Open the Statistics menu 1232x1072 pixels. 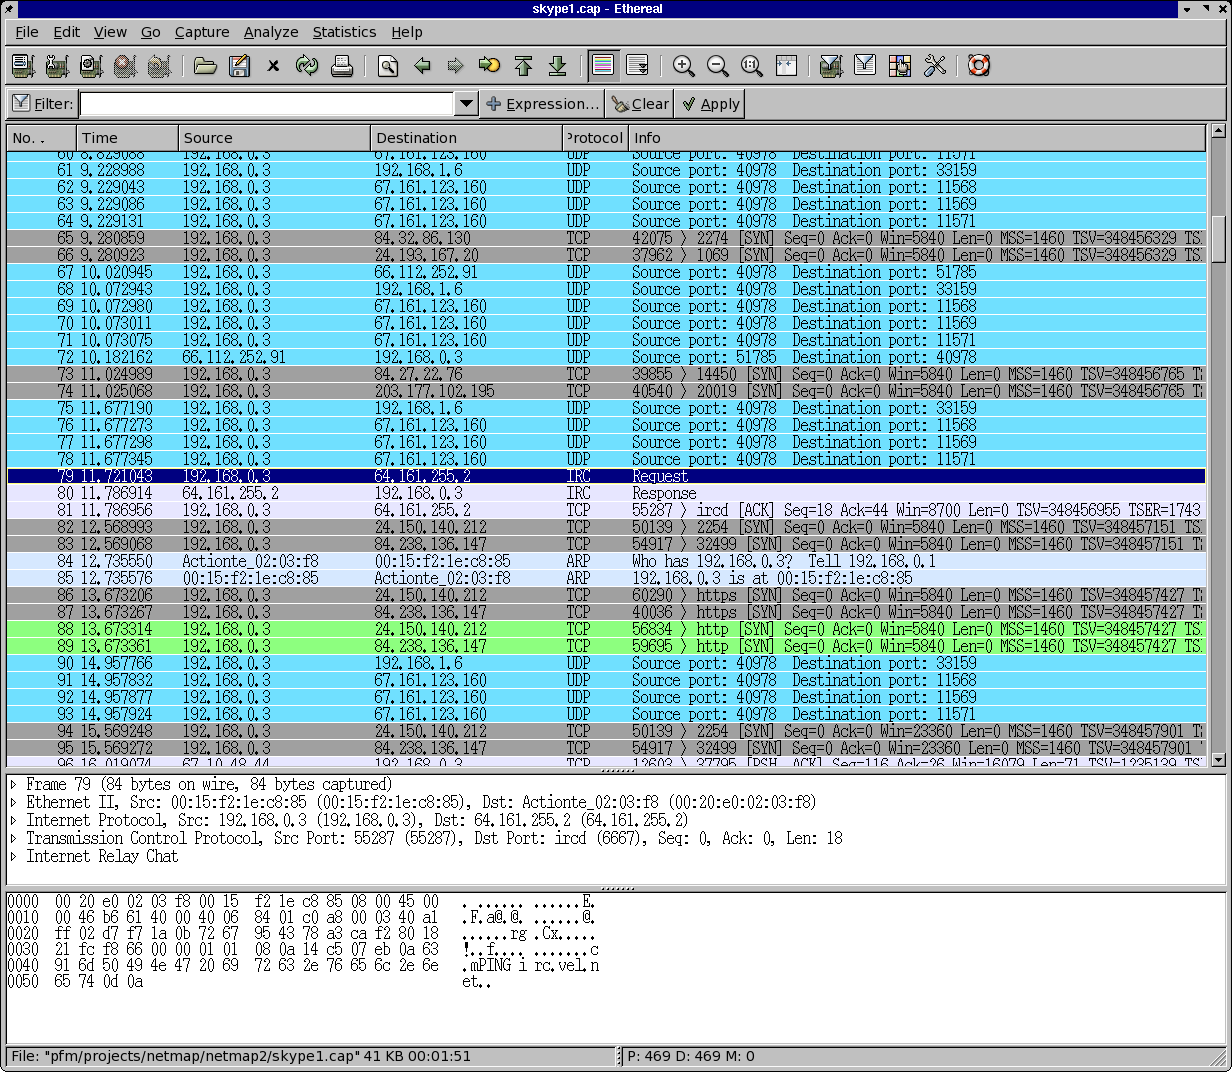click(x=344, y=32)
